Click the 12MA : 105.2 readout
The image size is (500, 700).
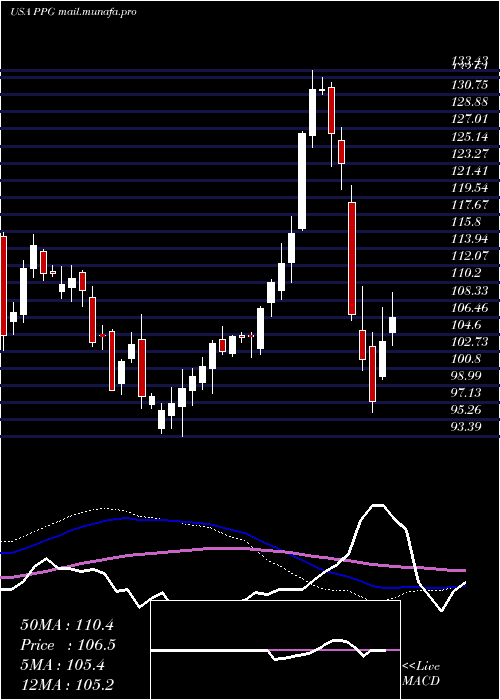pos(67,685)
